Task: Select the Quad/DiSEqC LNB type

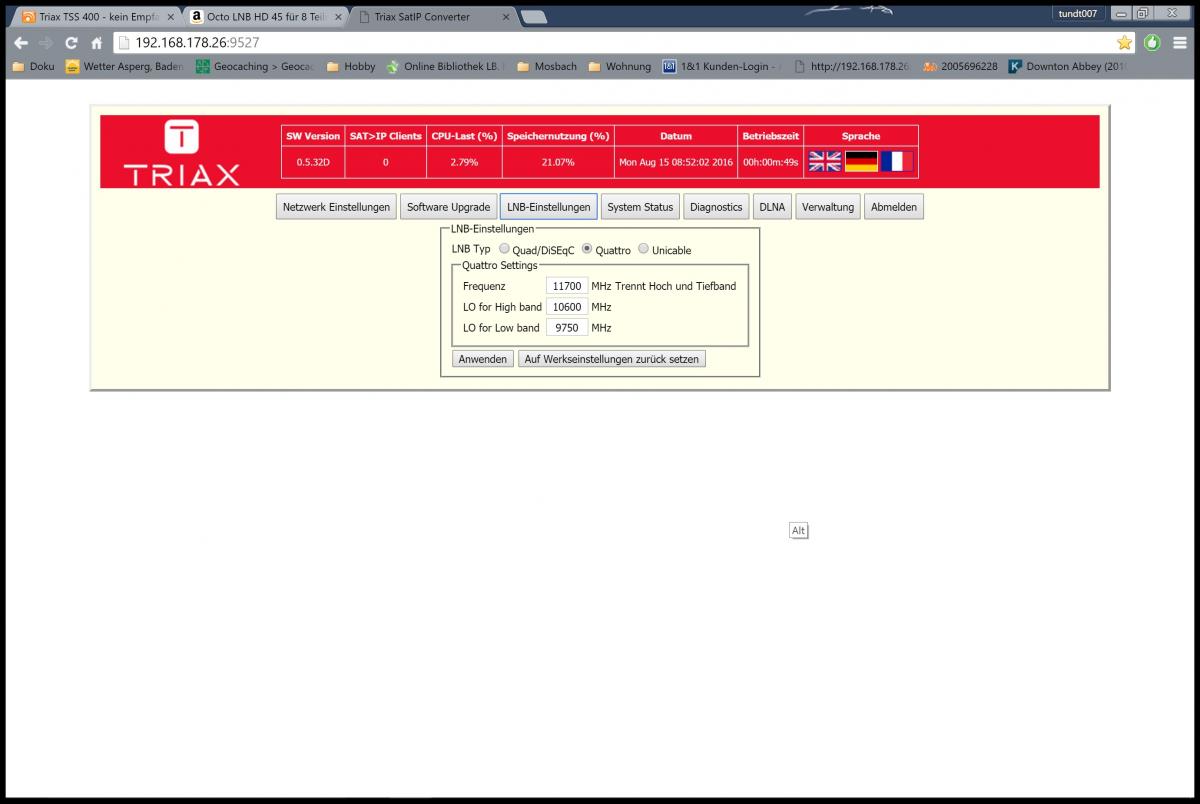Action: coord(504,249)
